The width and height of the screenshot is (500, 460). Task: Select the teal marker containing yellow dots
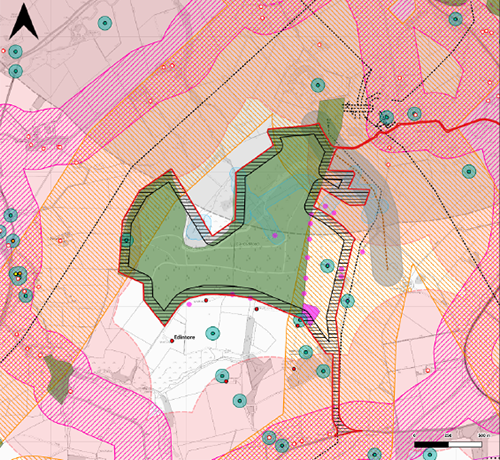point(18,274)
